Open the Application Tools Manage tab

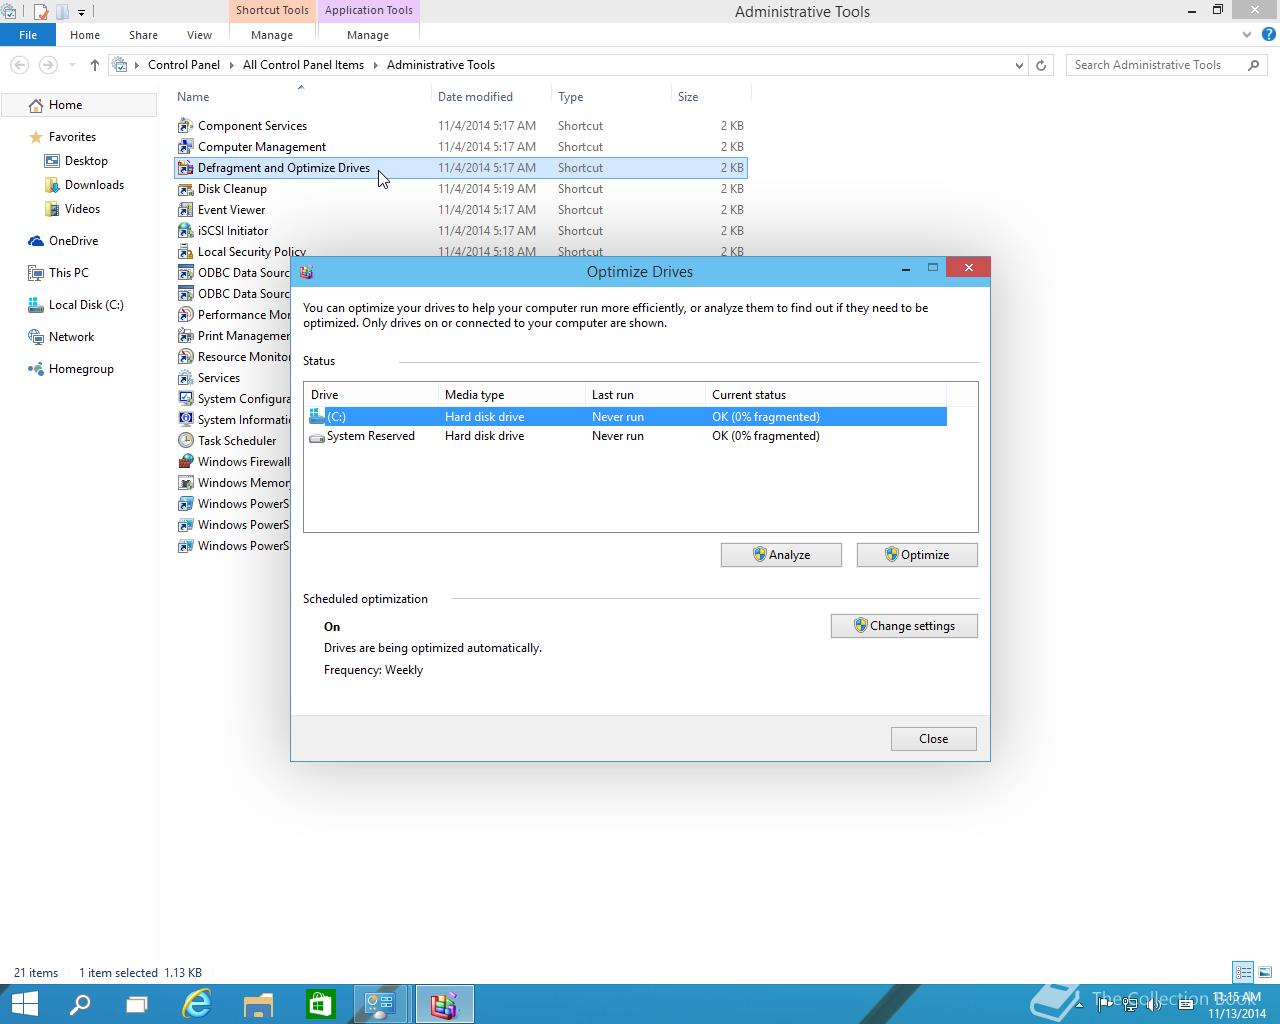click(x=368, y=35)
